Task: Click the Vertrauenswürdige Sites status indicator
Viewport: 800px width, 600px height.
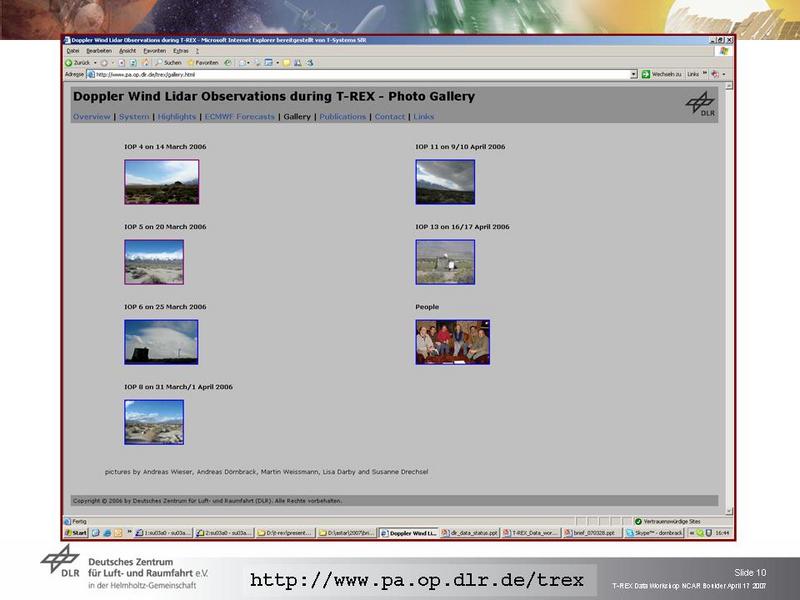Action: (x=667, y=521)
